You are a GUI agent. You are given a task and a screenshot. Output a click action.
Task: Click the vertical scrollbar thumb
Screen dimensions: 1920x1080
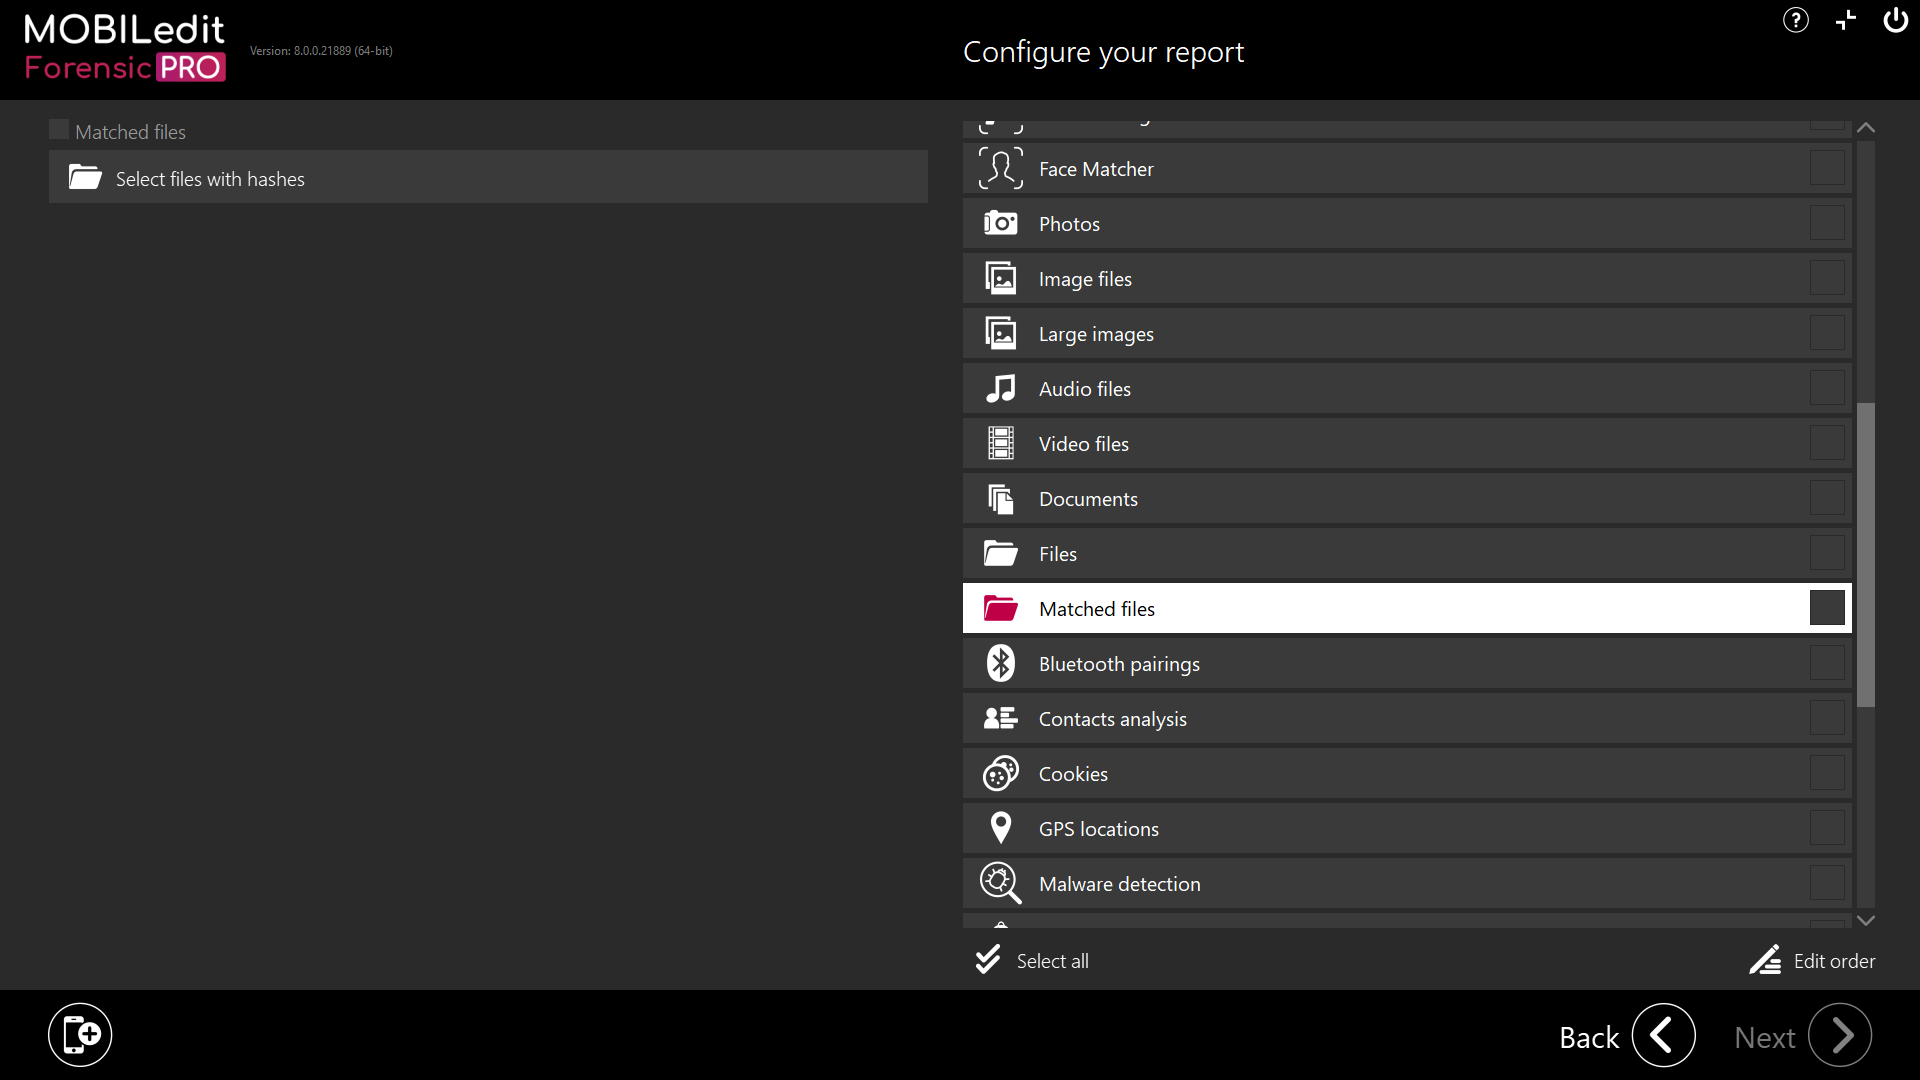[1865, 555]
